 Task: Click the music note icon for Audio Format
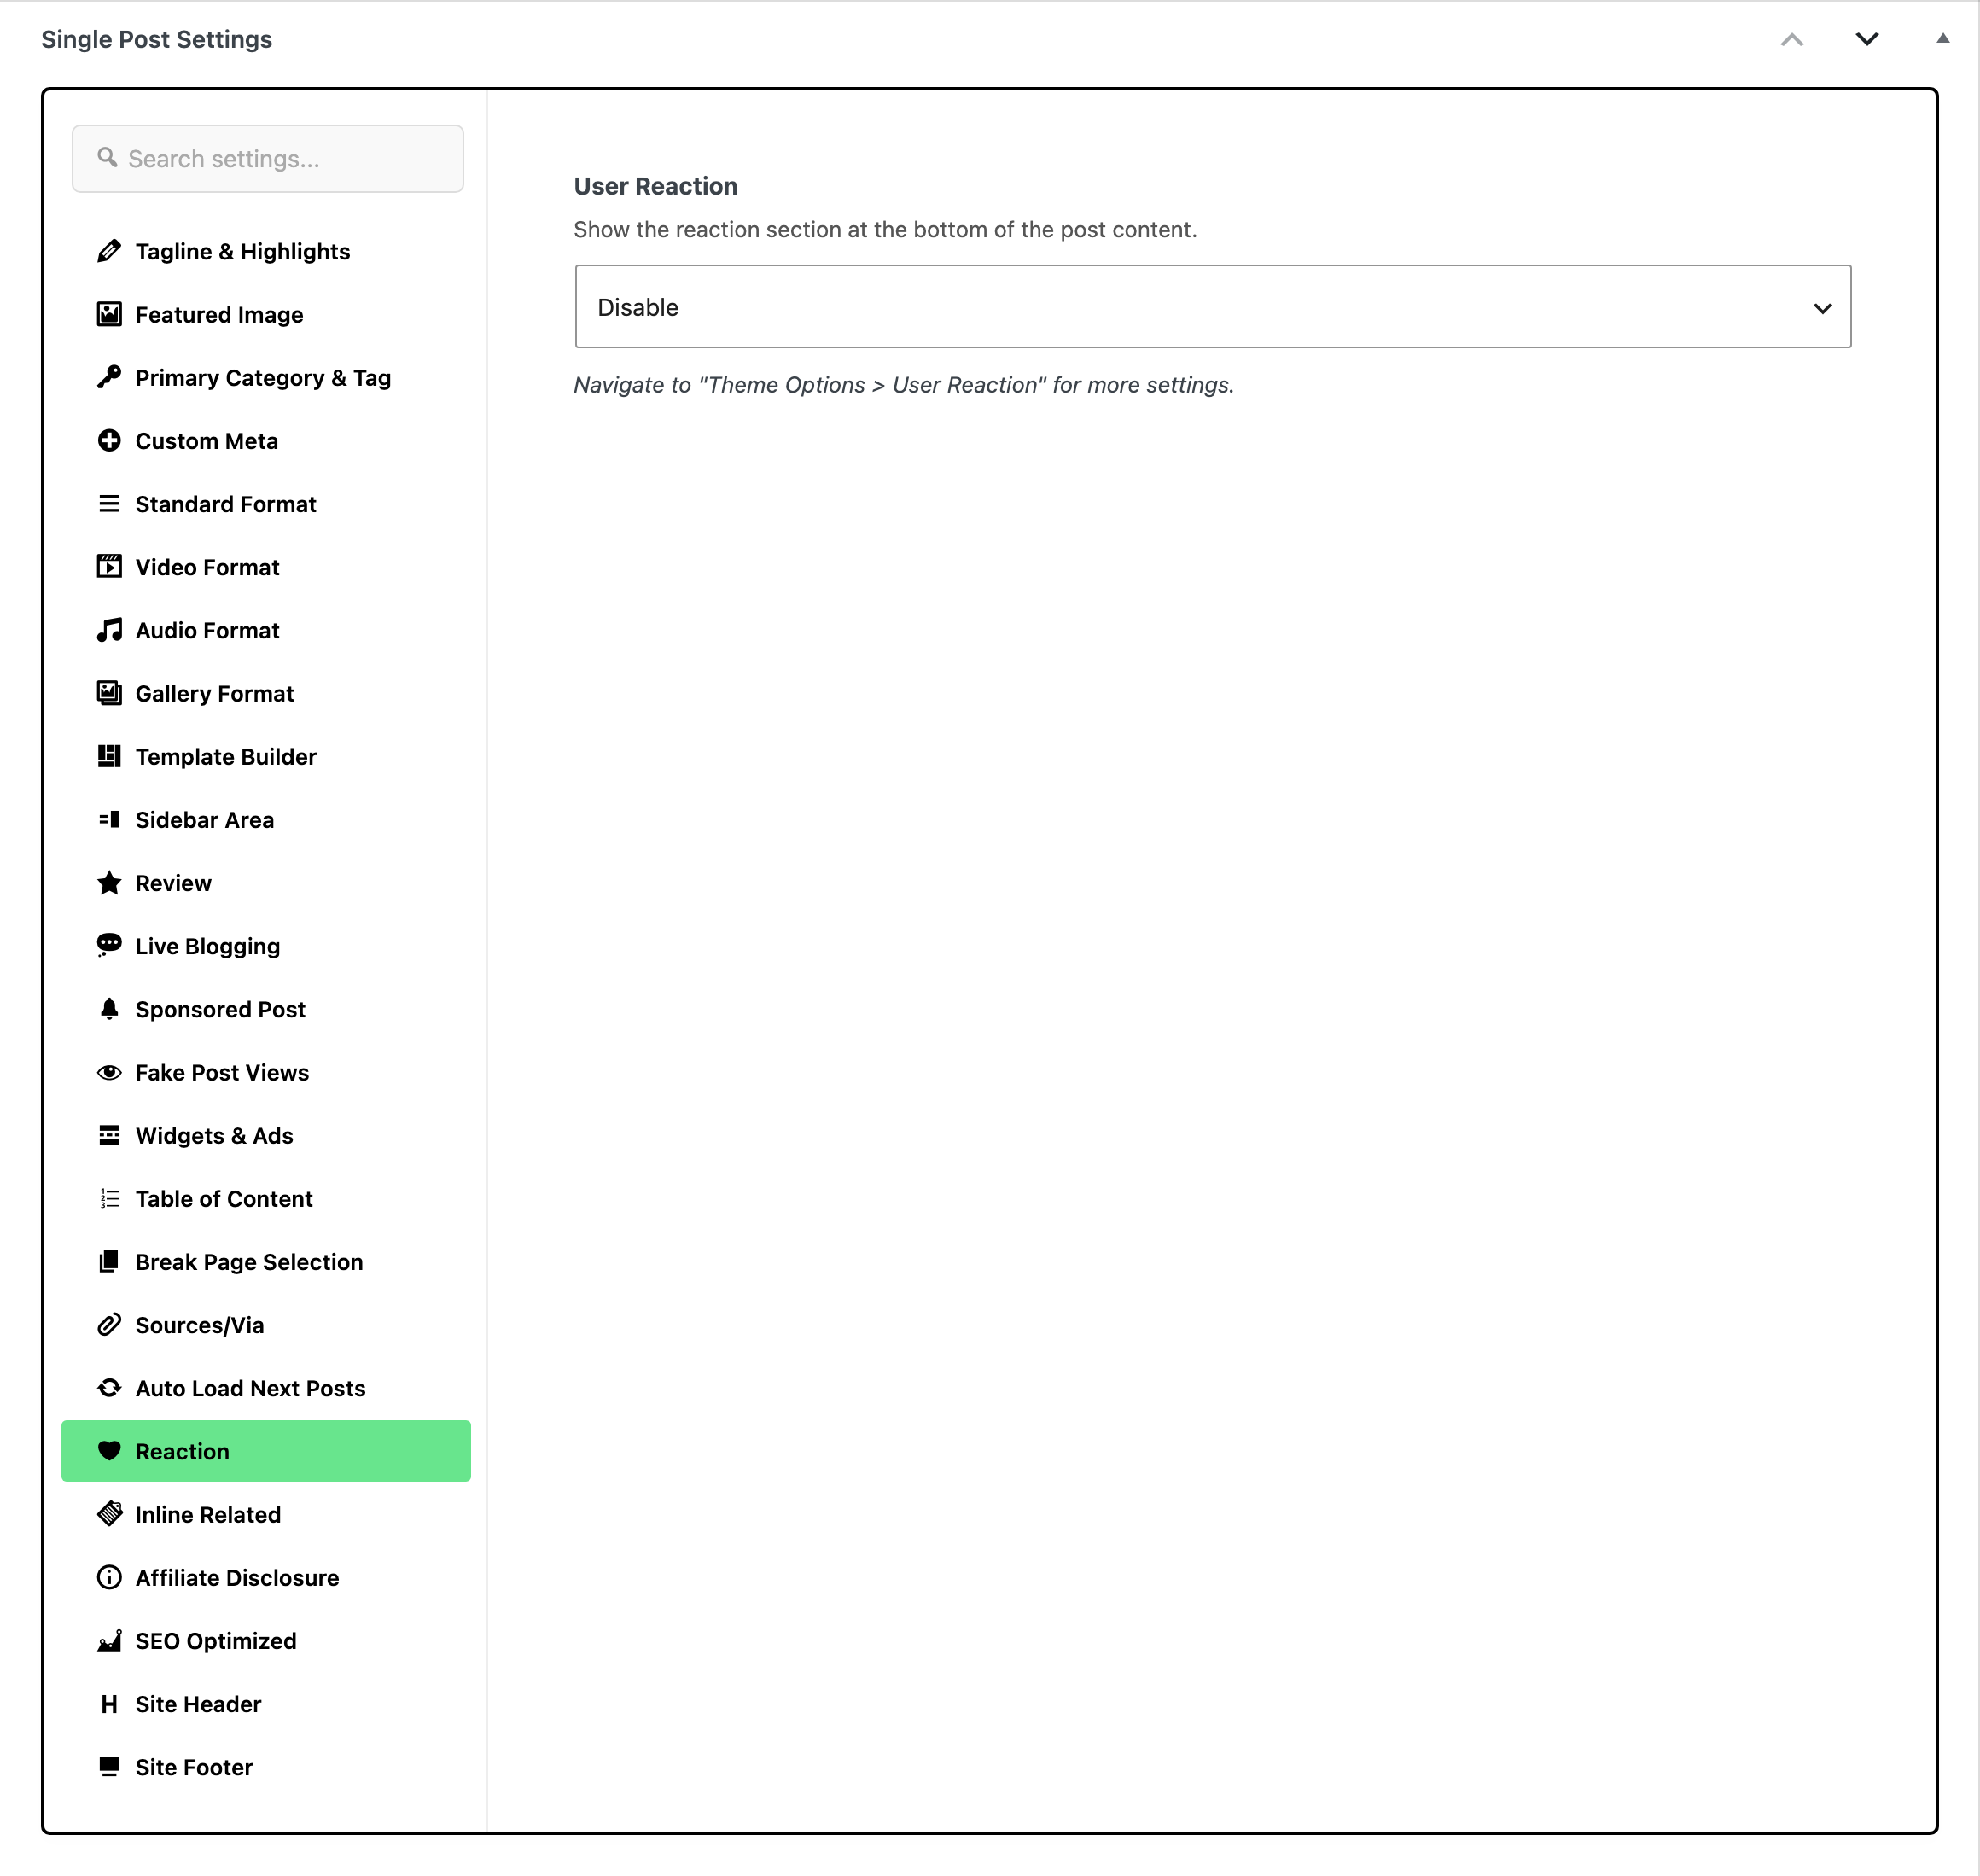point(109,630)
